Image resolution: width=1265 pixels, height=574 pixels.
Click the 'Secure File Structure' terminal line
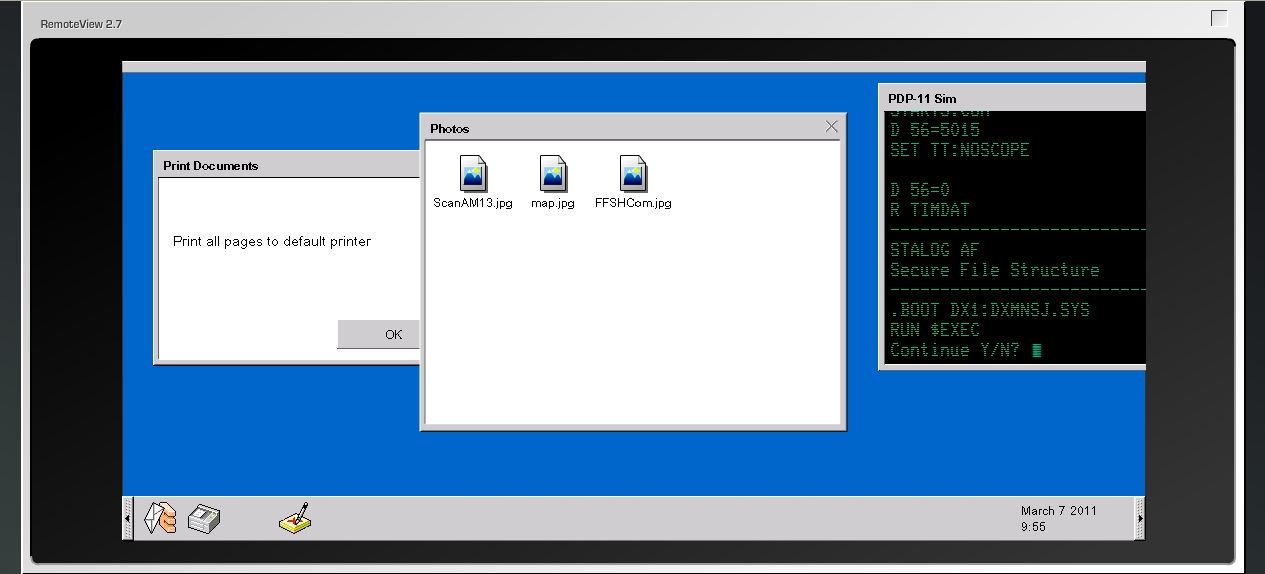(994, 270)
